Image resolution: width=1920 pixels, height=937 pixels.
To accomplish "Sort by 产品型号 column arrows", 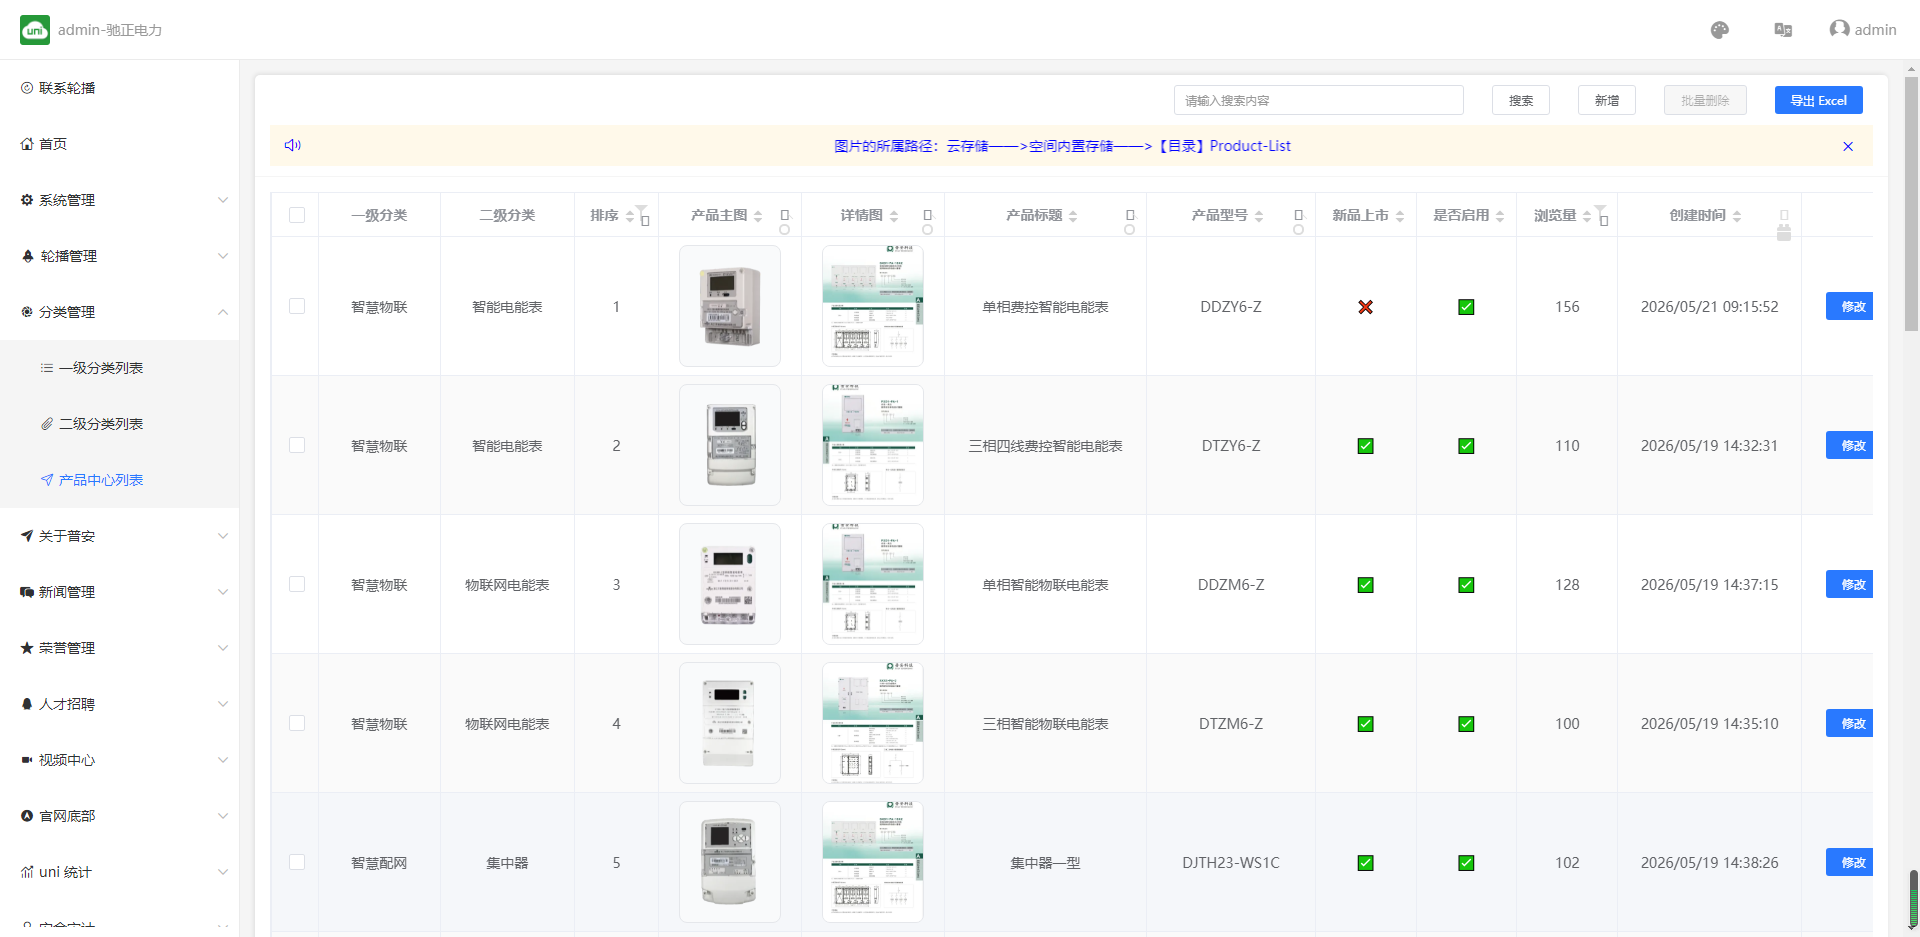I will 1259,216.
